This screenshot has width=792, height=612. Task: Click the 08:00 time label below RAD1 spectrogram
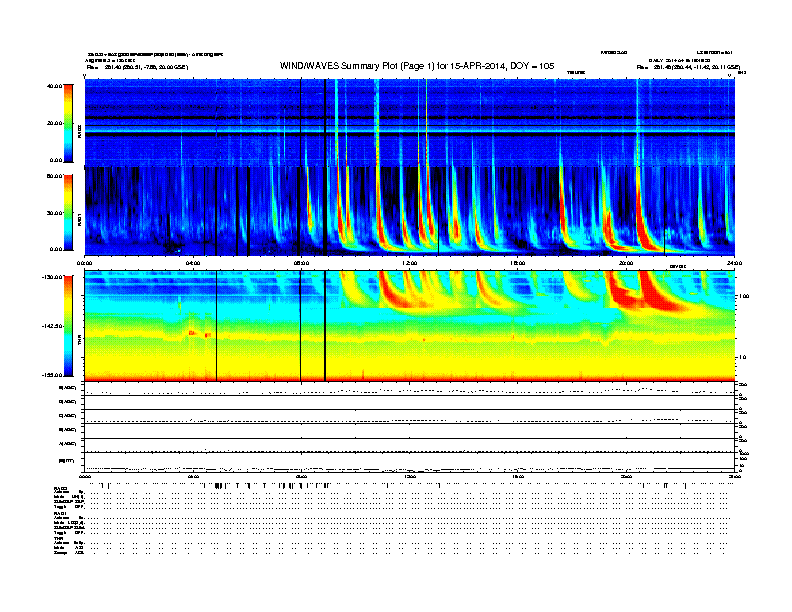pyautogui.click(x=301, y=263)
